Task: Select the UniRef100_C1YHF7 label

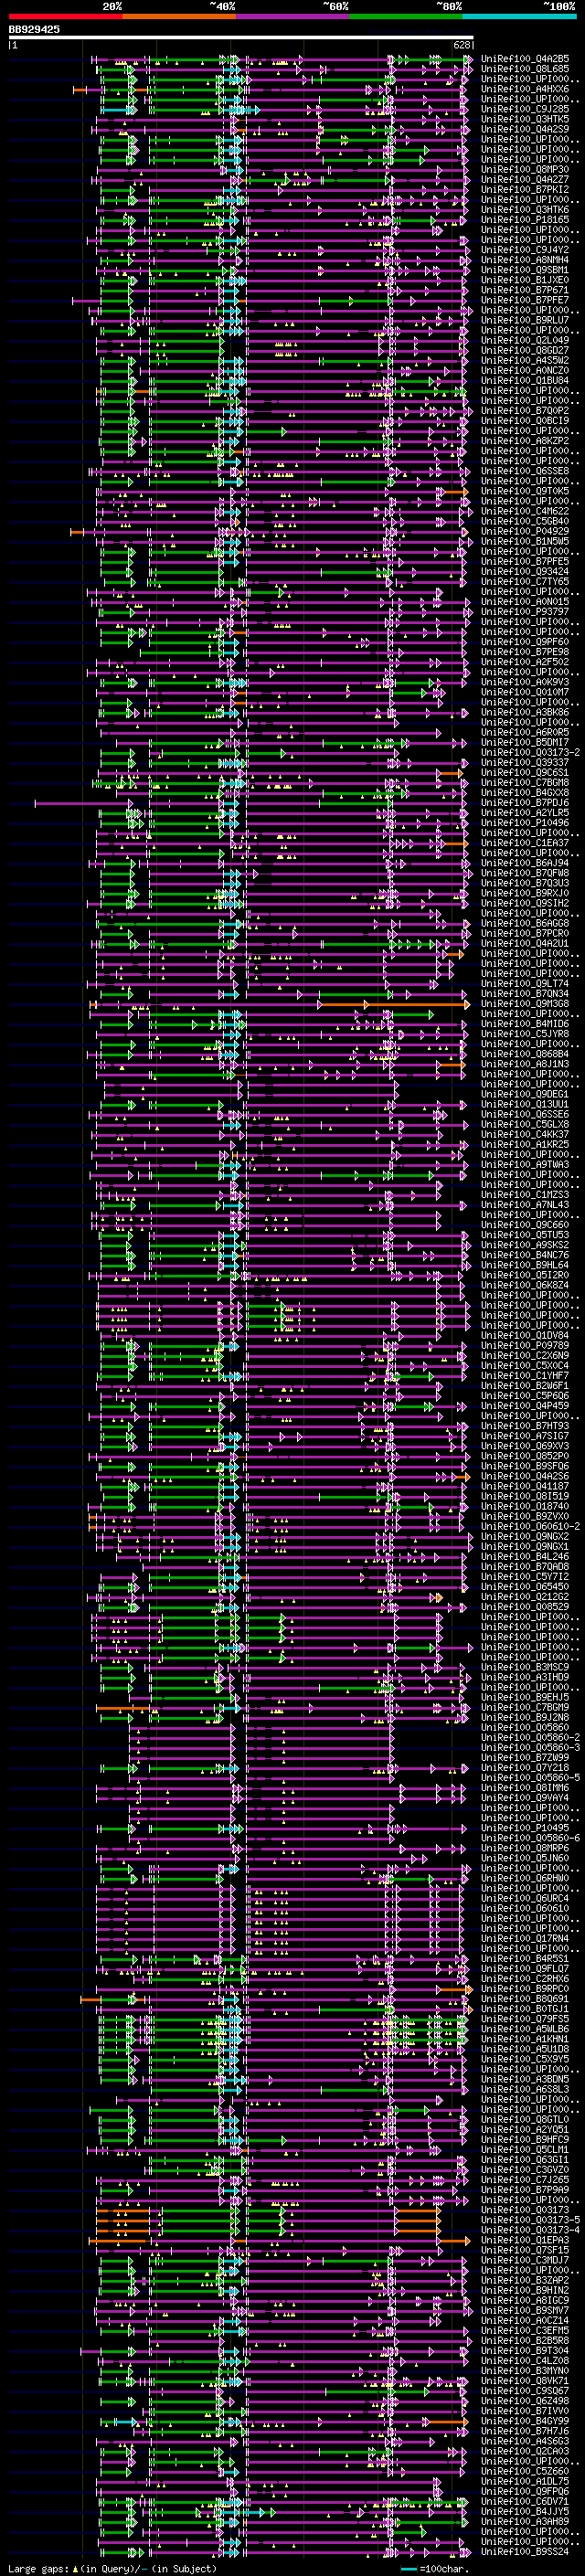Action: (x=525, y=1376)
